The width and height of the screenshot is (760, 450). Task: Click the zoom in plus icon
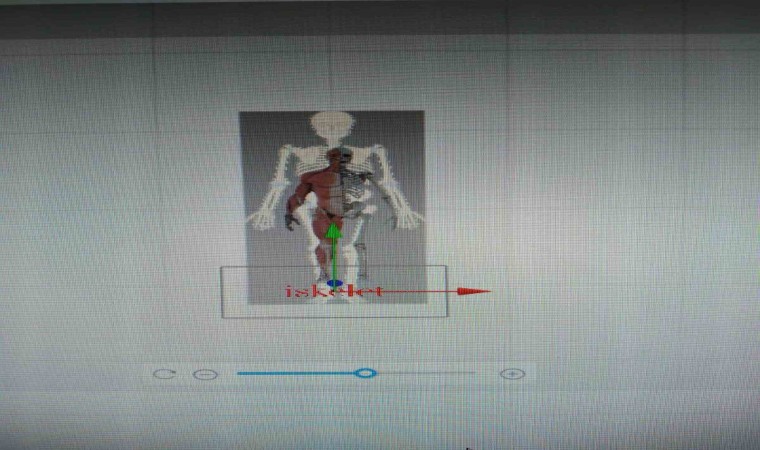(512, 374)
